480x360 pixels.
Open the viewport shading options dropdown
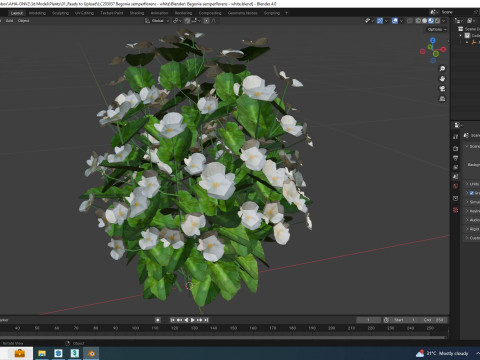pos(443,21)
